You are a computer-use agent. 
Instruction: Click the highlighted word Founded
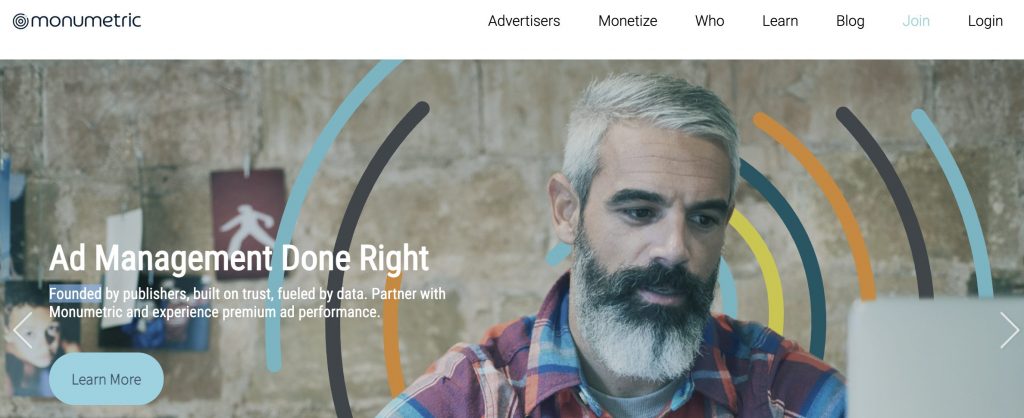[x=75, y=294]
